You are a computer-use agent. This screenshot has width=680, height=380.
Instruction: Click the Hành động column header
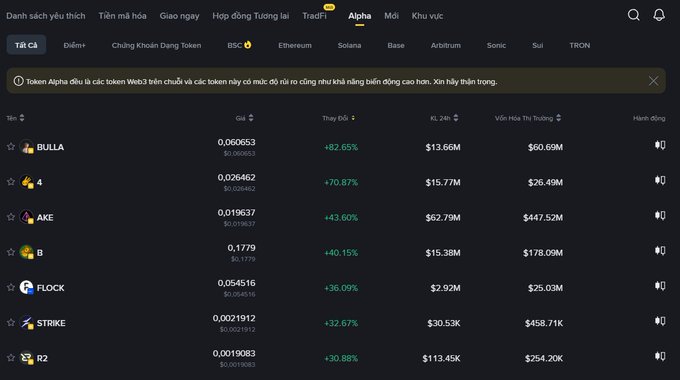point(649,118)
